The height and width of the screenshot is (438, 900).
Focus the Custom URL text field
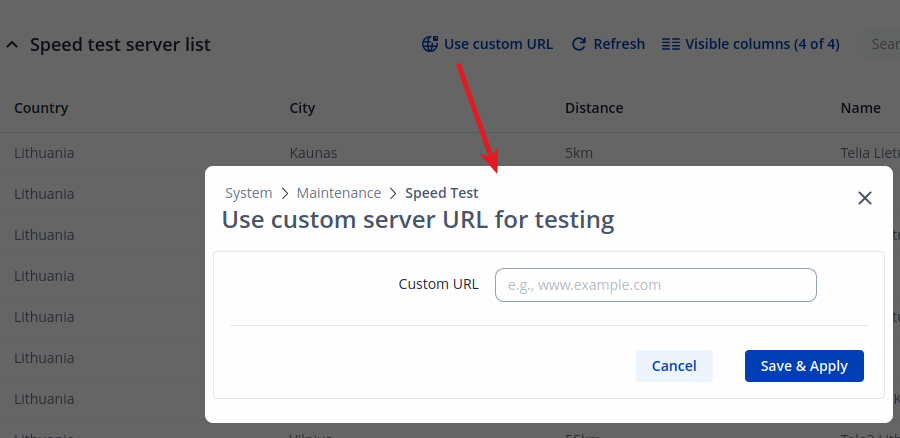(655, 284)
